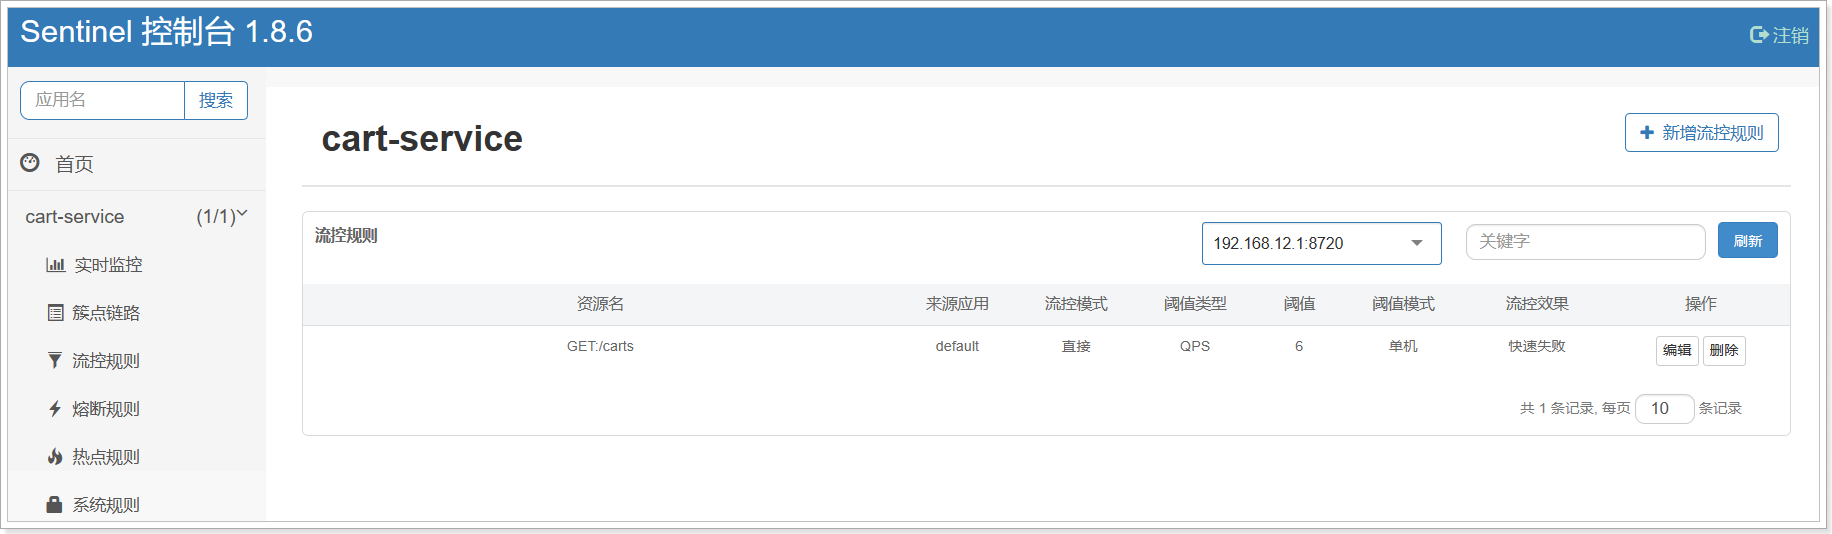Viewport: 1832px width, 534px height.
Task: Click the (1/1) instance count
Action: point(215,217)
